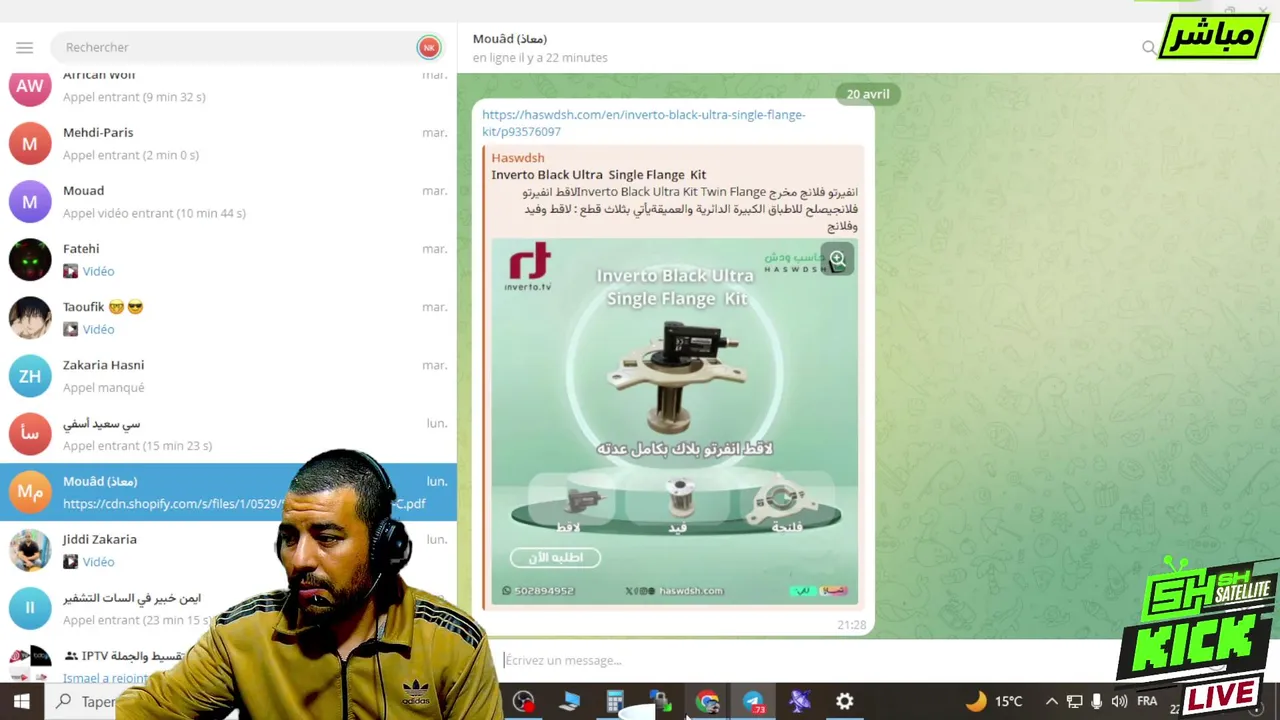1280x720 pixels.
Task: Open the Telegram hamburger menu
Action: [25, 47]
